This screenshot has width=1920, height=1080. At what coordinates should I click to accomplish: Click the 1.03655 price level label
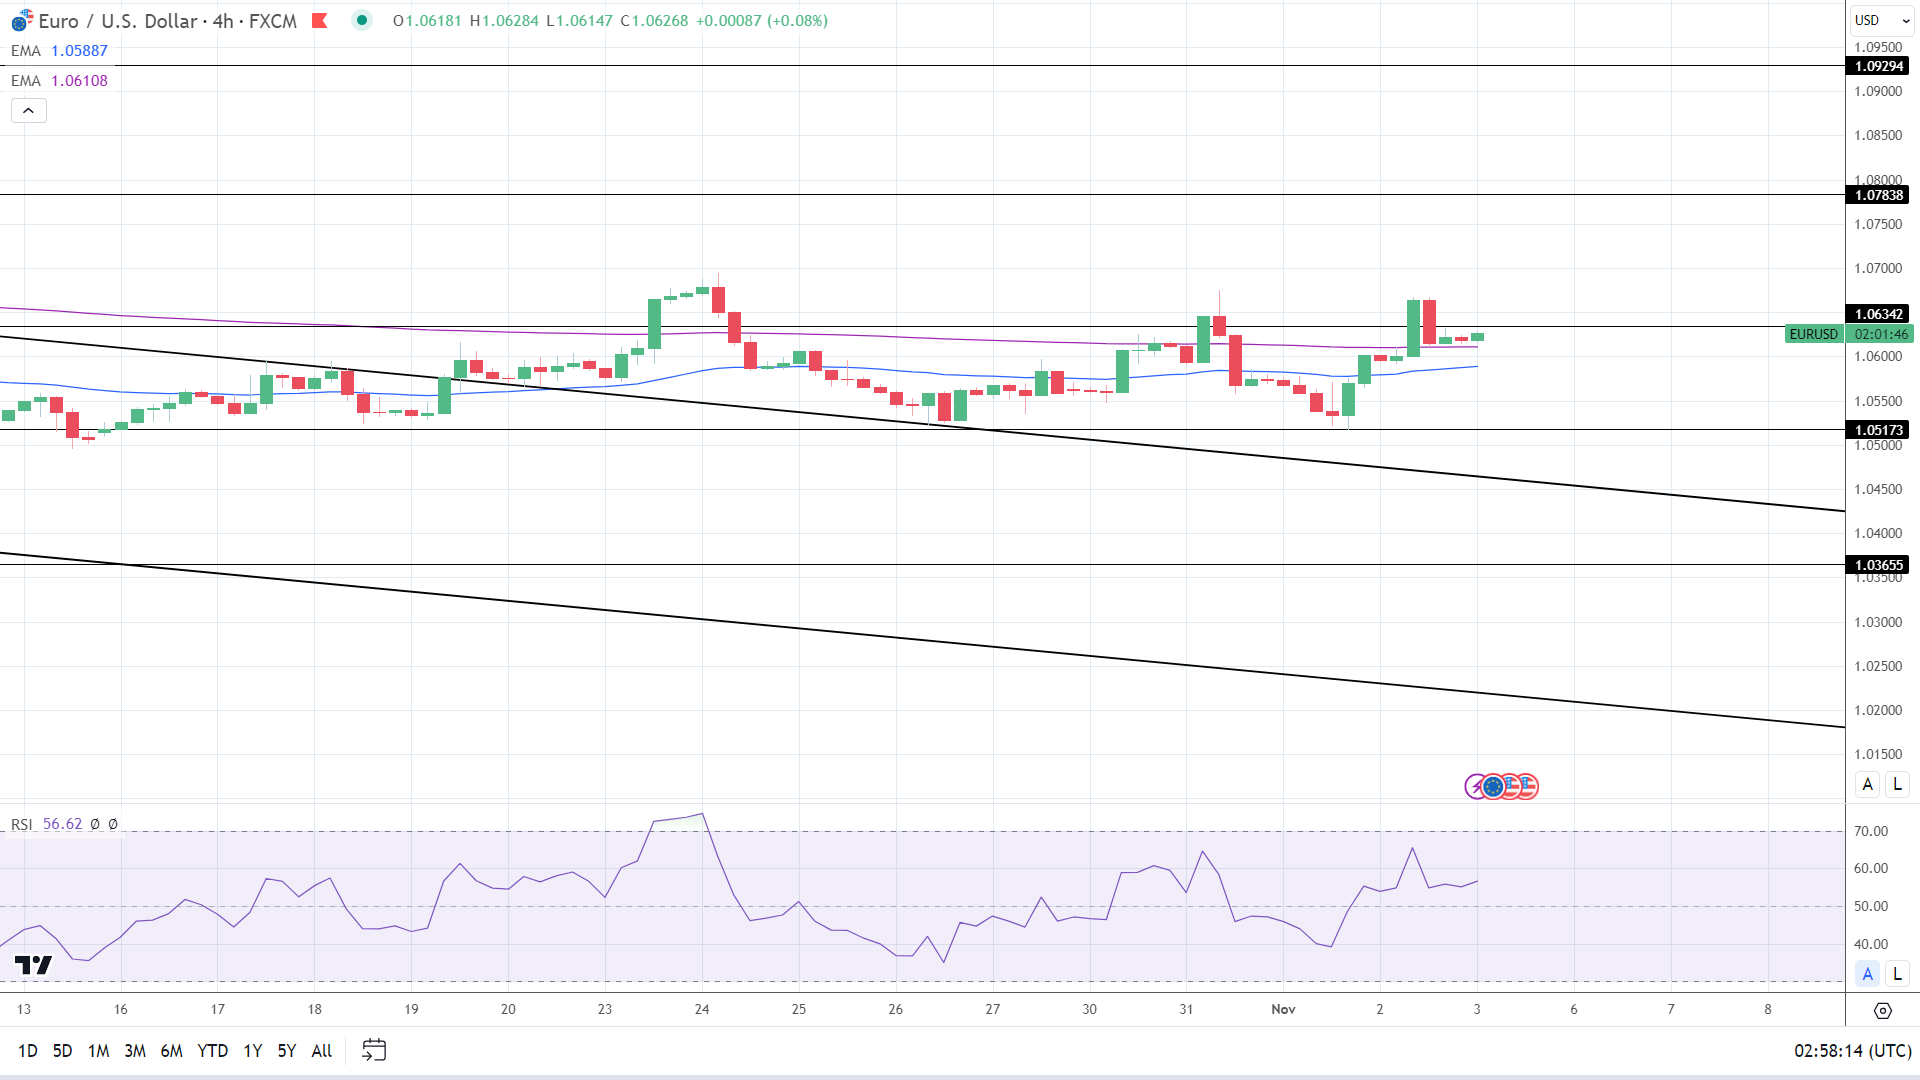1878,565
